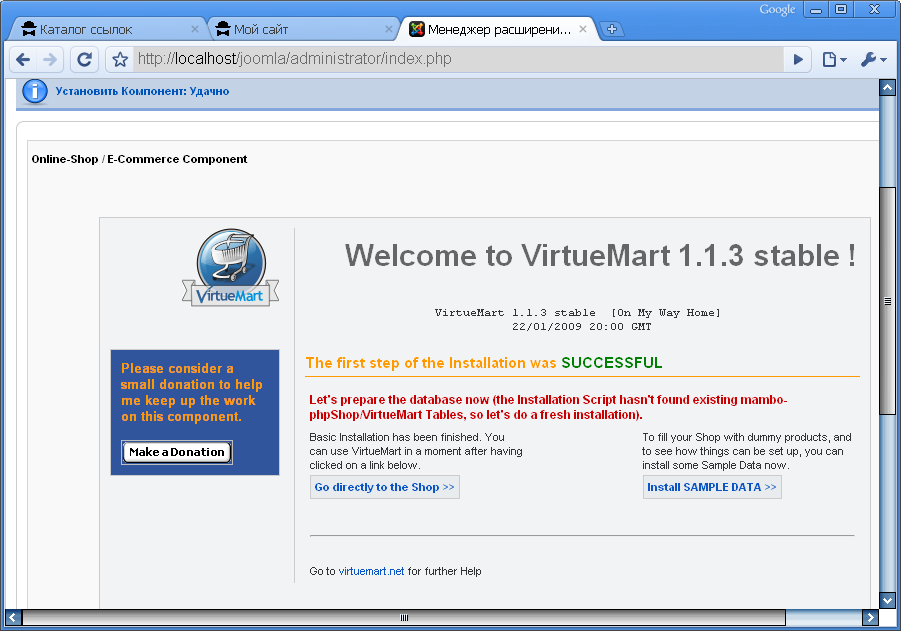This screenshot has height=631, width=901.
Task: Bookmark this page with the star icon
Action: pos(120,59)
